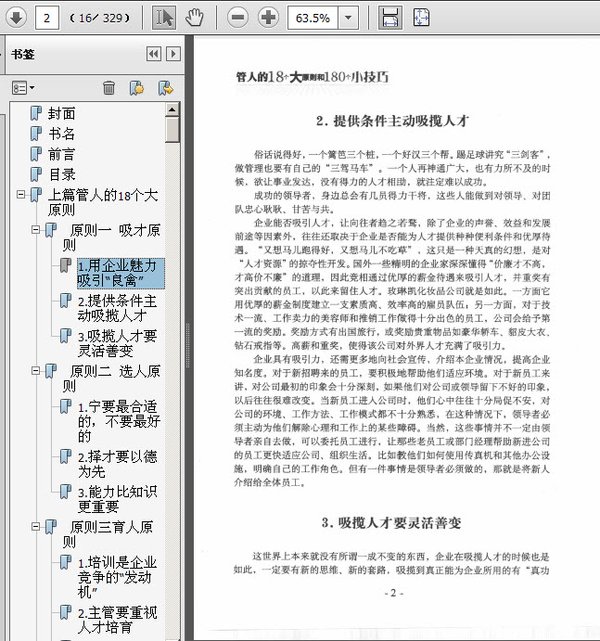The image size is (600, 641).
Task: Open the 封面 bookmark
Action: click(62, 113)
